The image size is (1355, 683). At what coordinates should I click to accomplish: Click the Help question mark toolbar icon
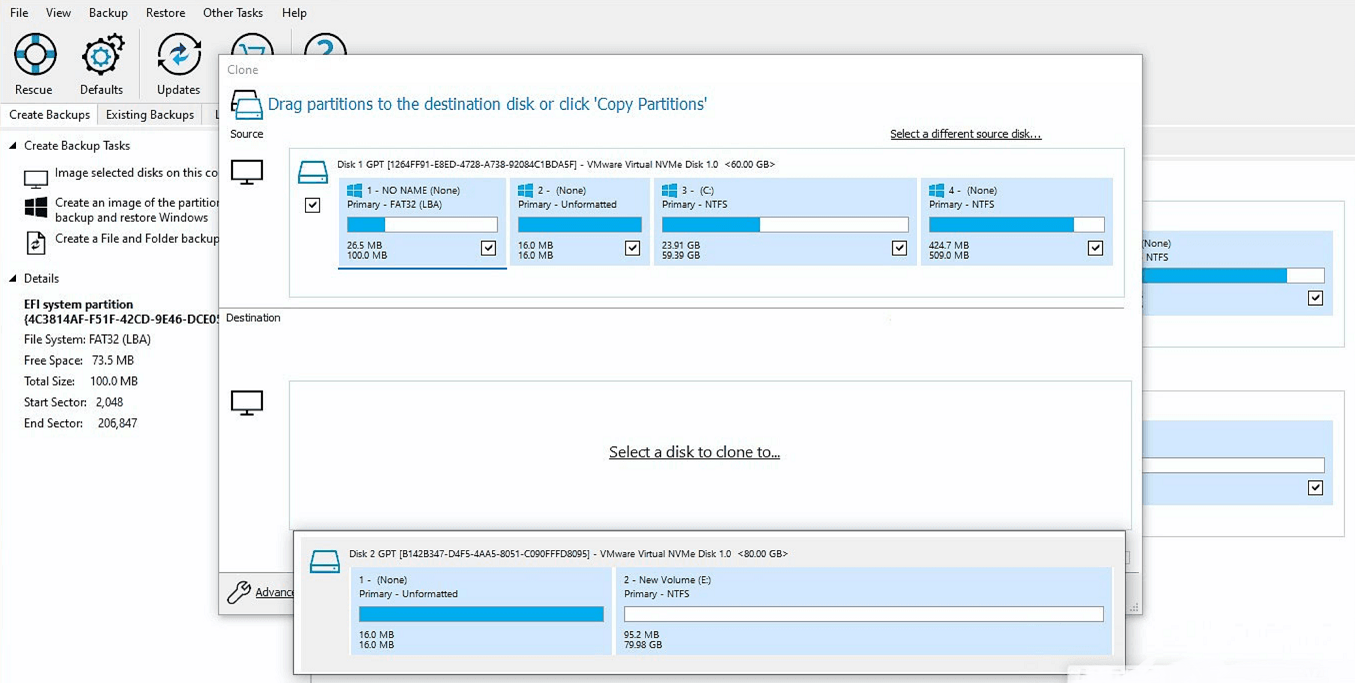coord(325,44)
